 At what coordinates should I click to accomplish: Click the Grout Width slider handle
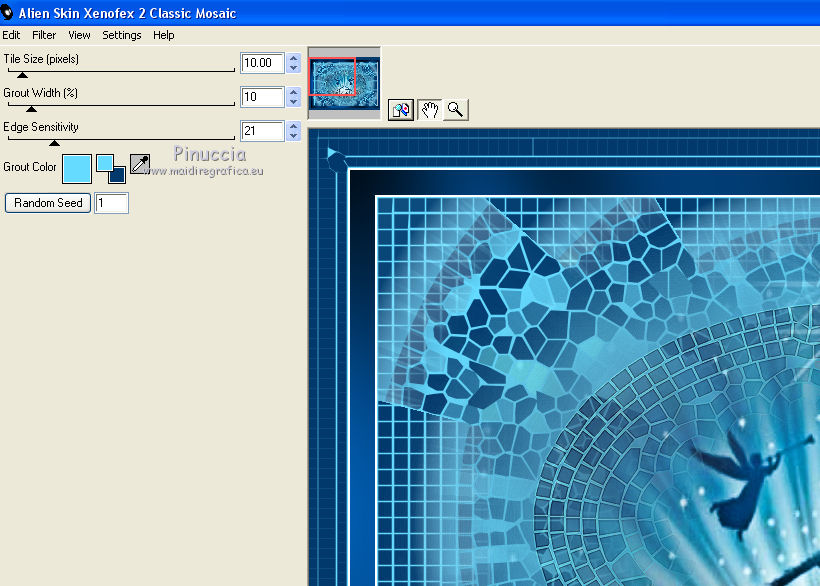(31, 109)
